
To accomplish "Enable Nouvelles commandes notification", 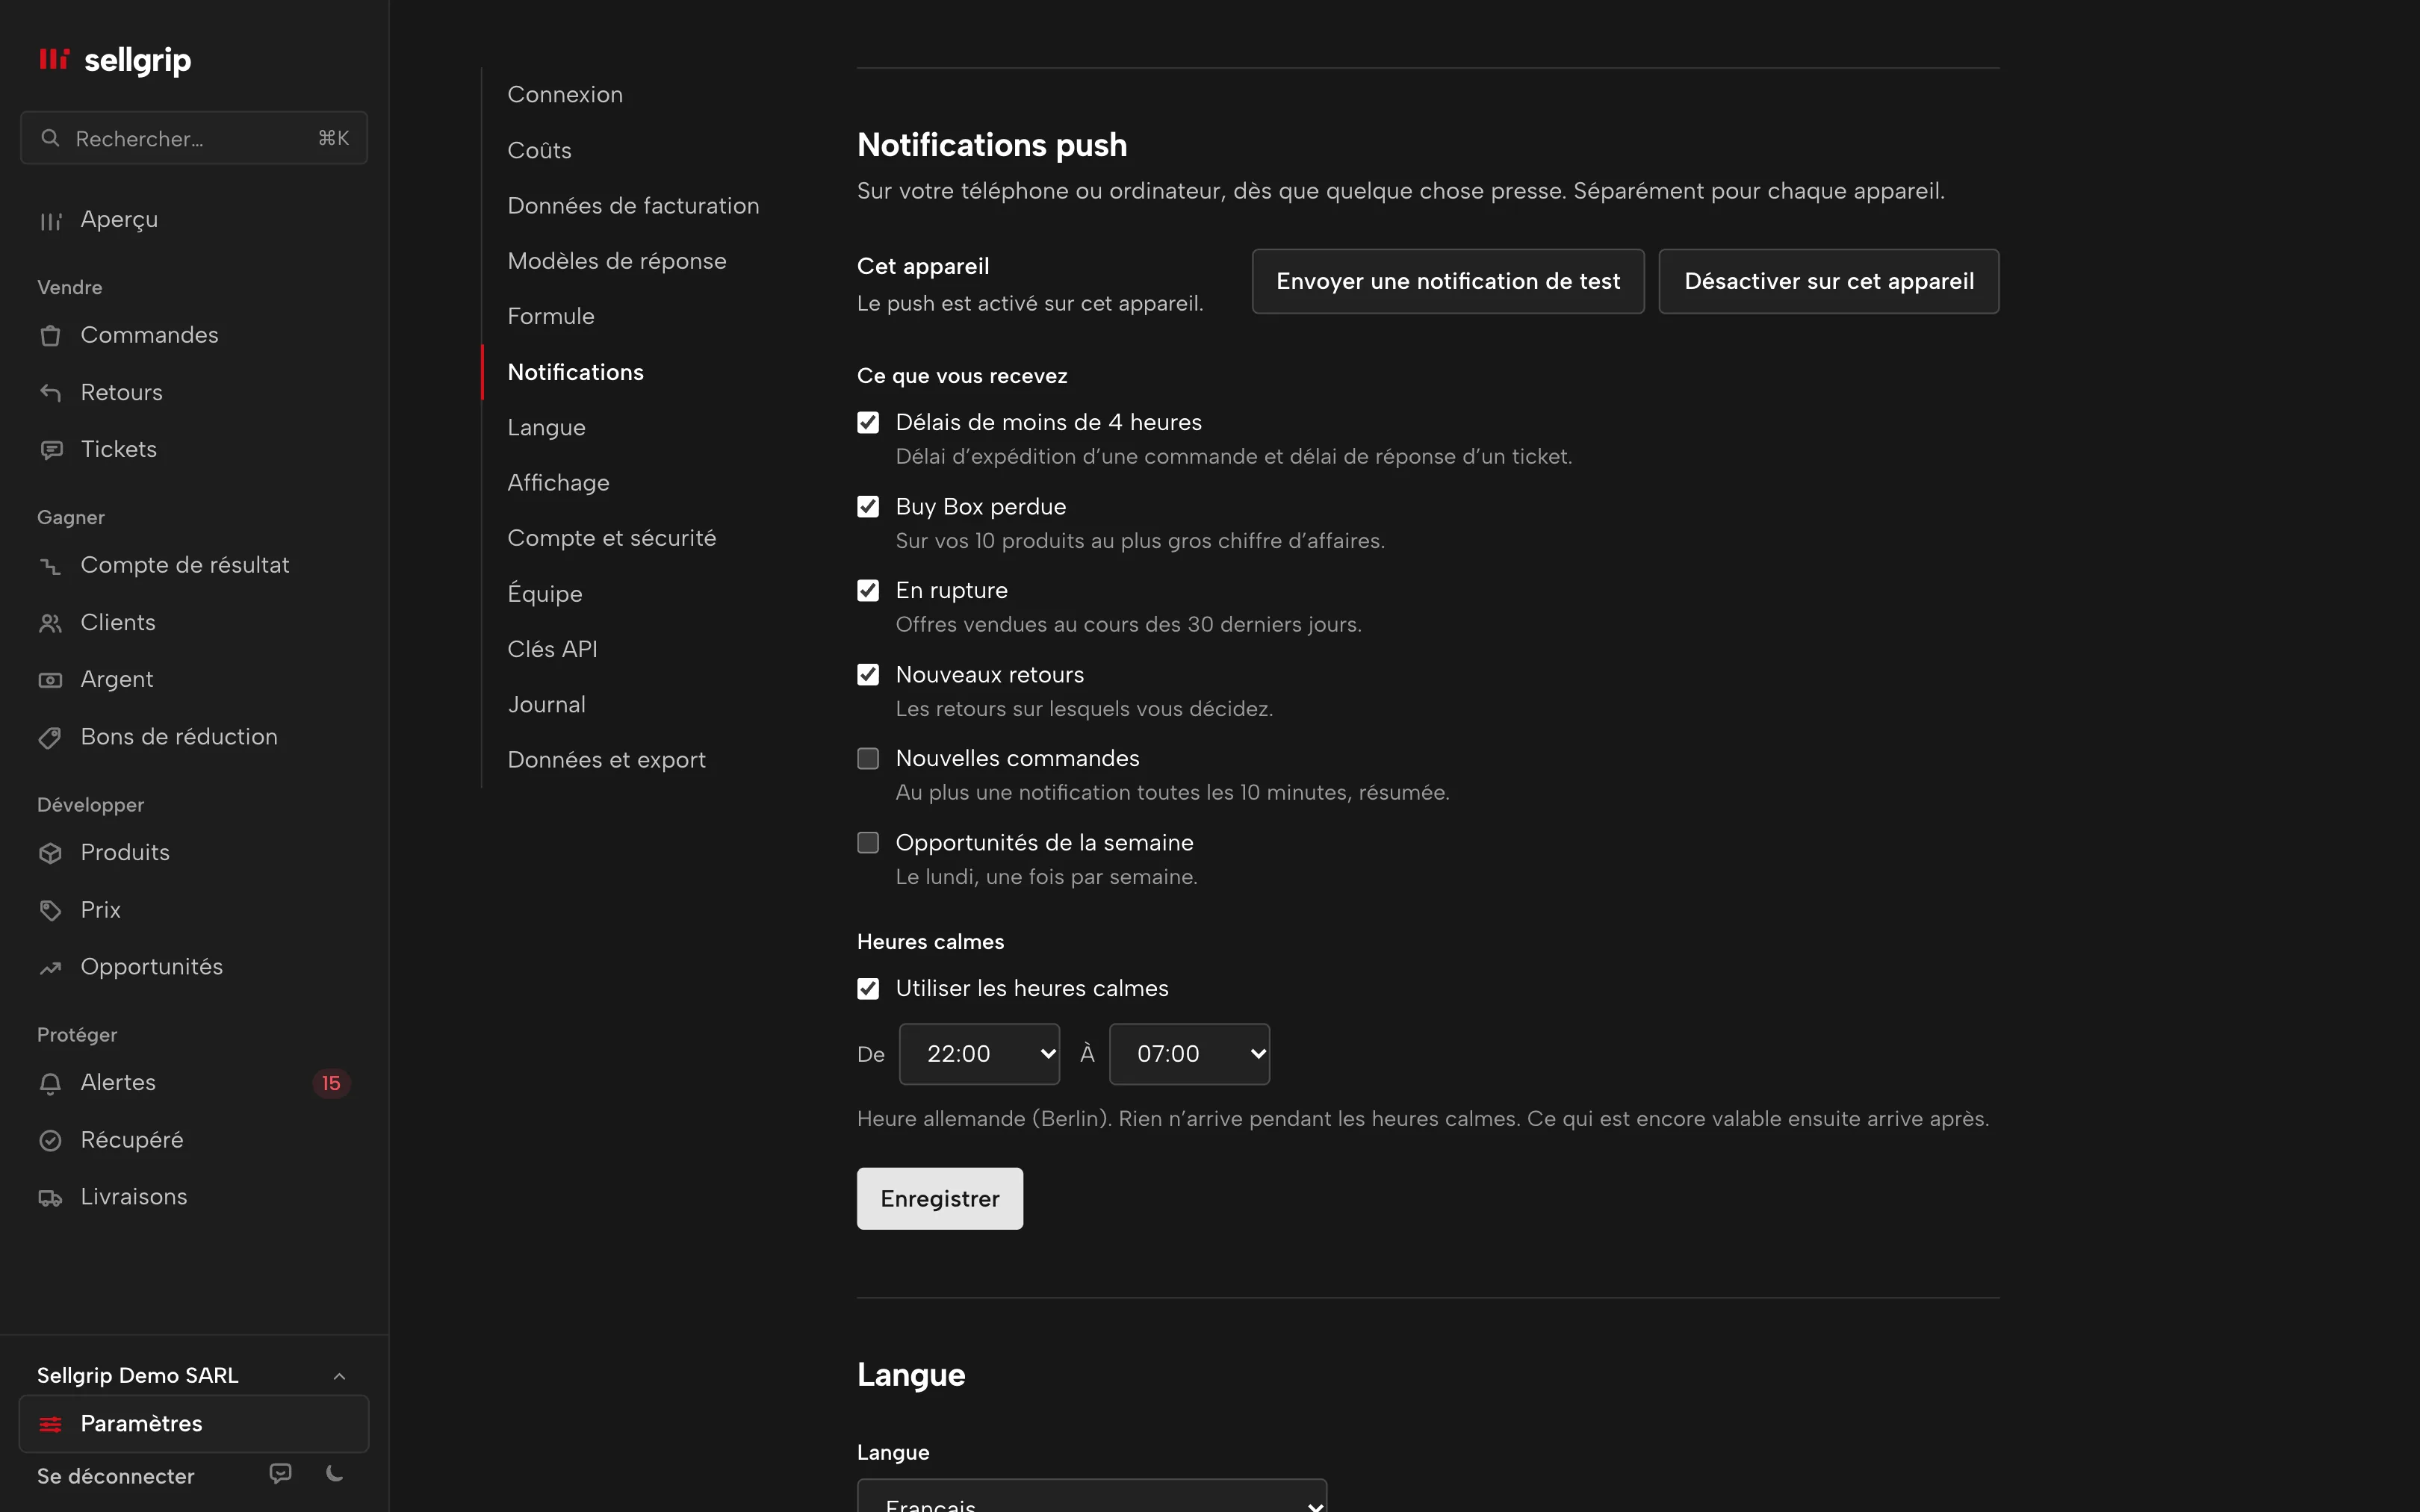I will tap(868, 758).
